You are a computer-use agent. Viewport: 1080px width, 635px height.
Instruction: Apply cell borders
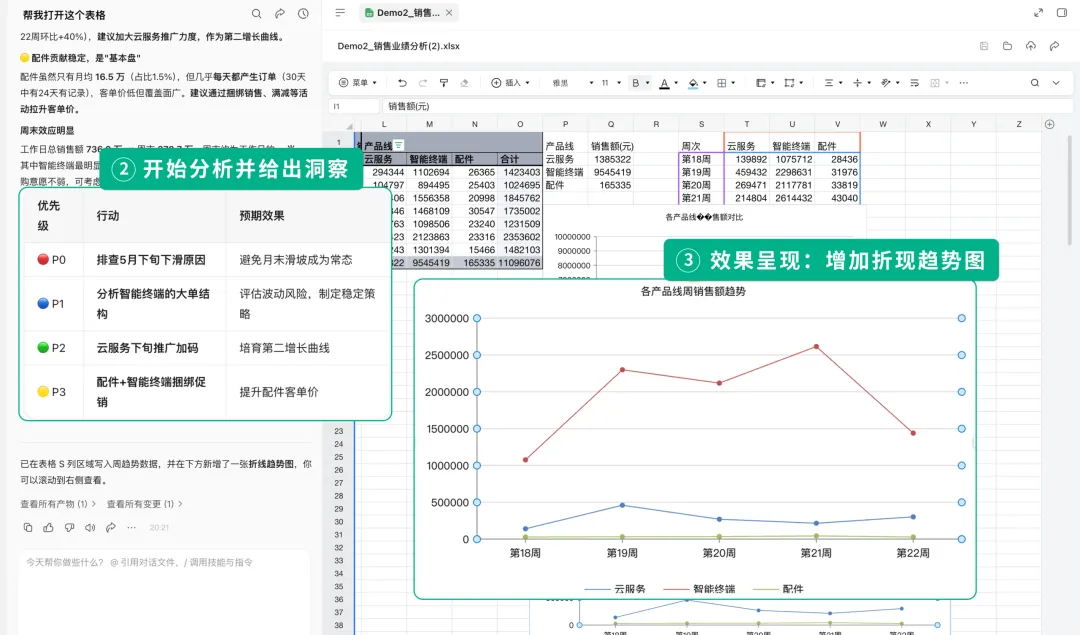(722, 83)
